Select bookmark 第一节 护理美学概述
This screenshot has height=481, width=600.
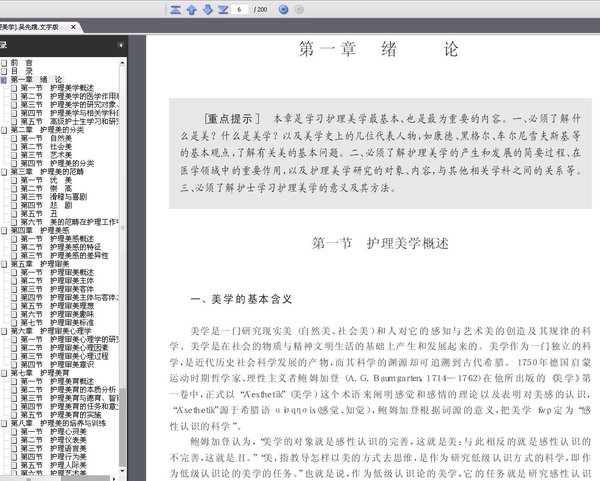[57, 88]
